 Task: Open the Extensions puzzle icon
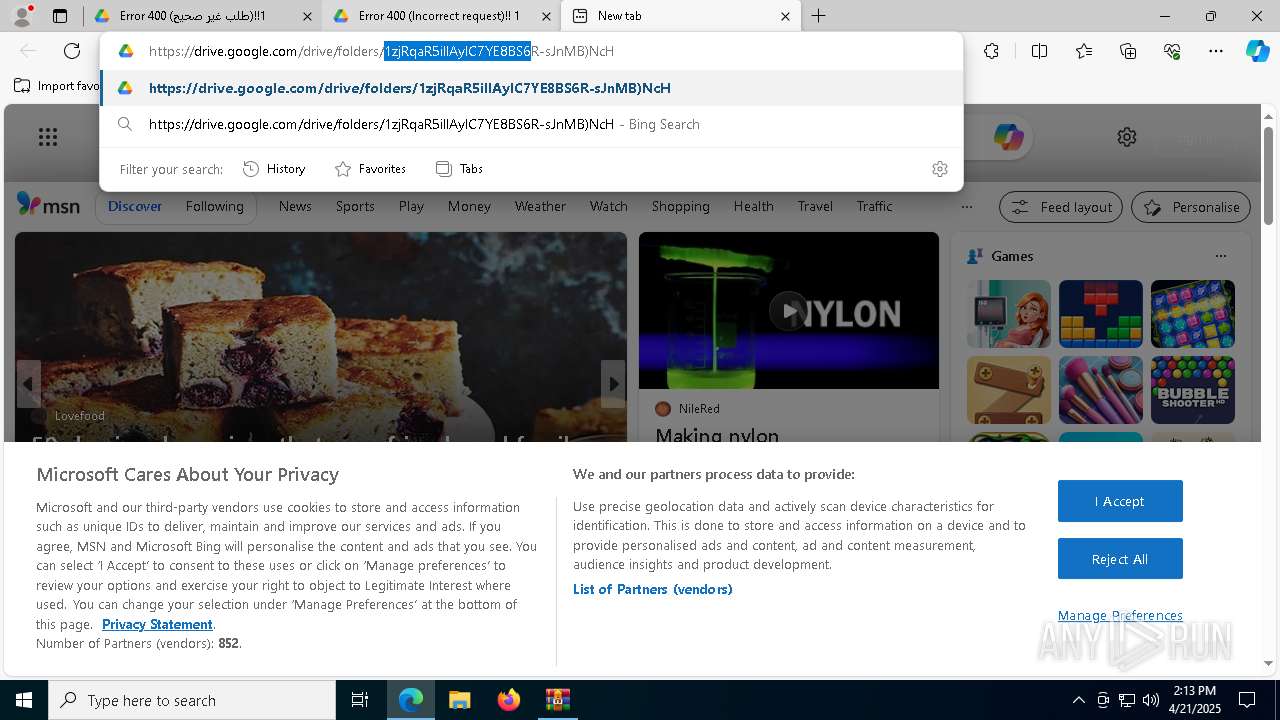(991, 51)
